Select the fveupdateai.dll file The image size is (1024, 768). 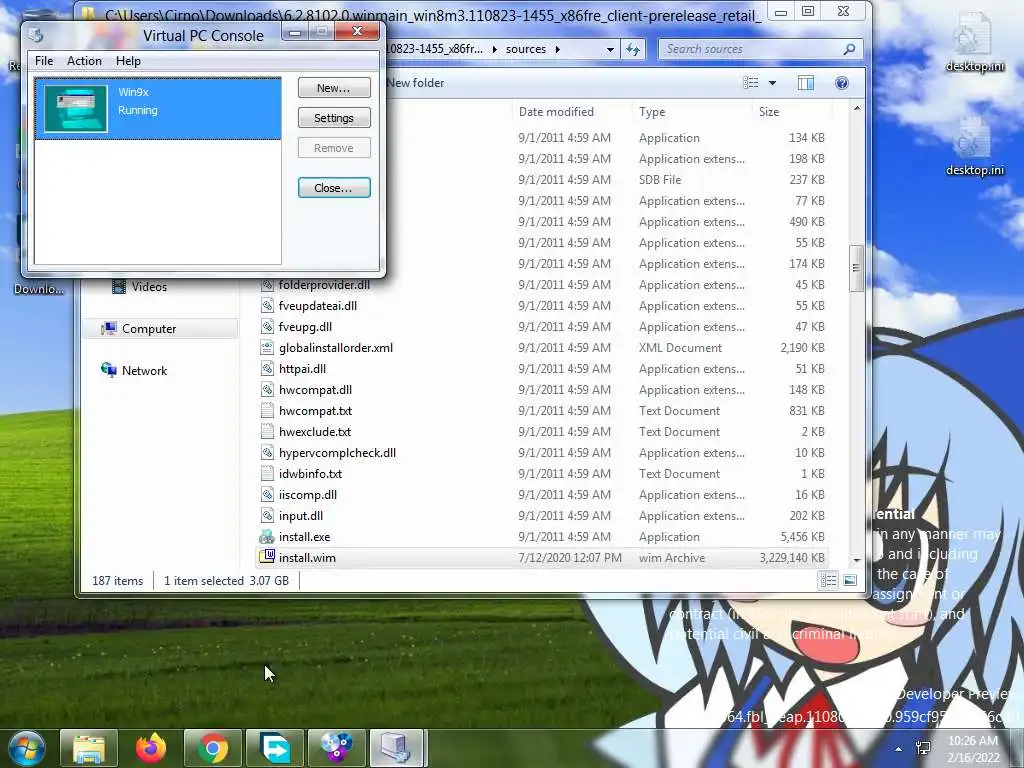(x=317, y=306)
